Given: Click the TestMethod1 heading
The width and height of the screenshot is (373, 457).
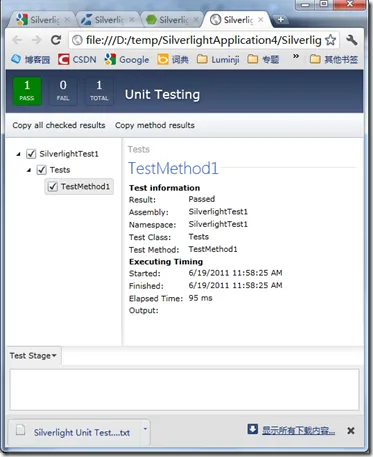Looking at the screenshot, I should pos(173,168).
